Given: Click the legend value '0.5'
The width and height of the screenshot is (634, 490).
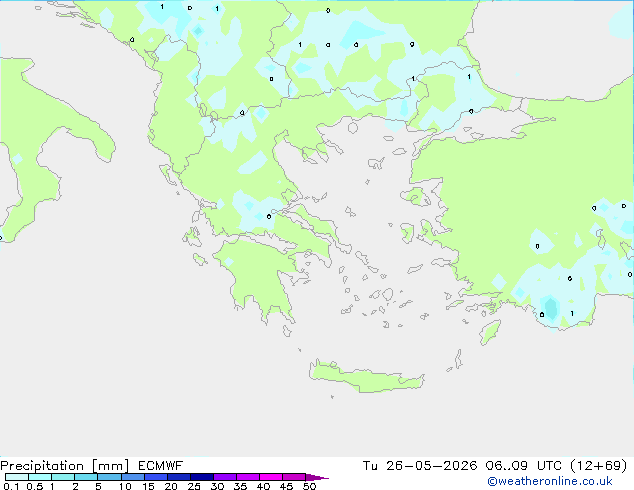Looking at the screenshot, I should point(34,486).
